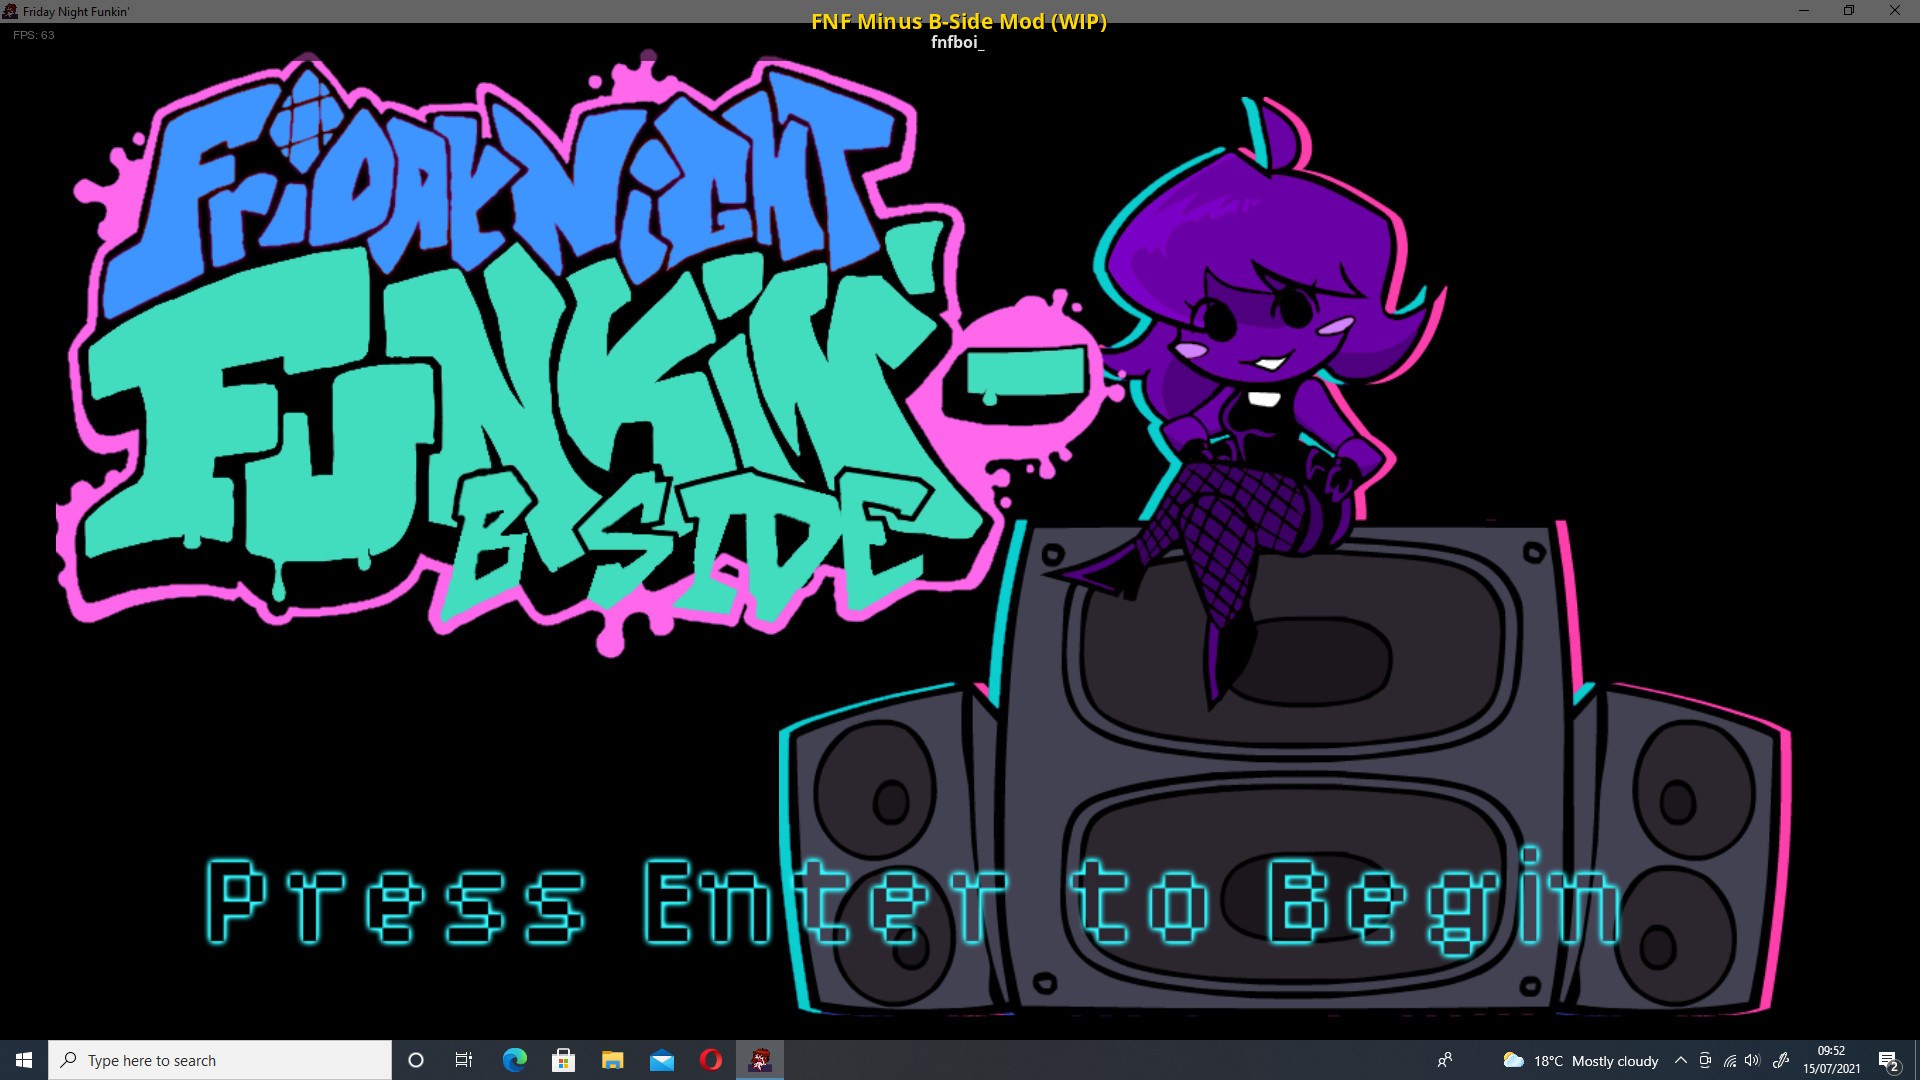Open the Mail app in the taskbar
This screenshot has height=1080, width=1920.
coord(662,1060)
